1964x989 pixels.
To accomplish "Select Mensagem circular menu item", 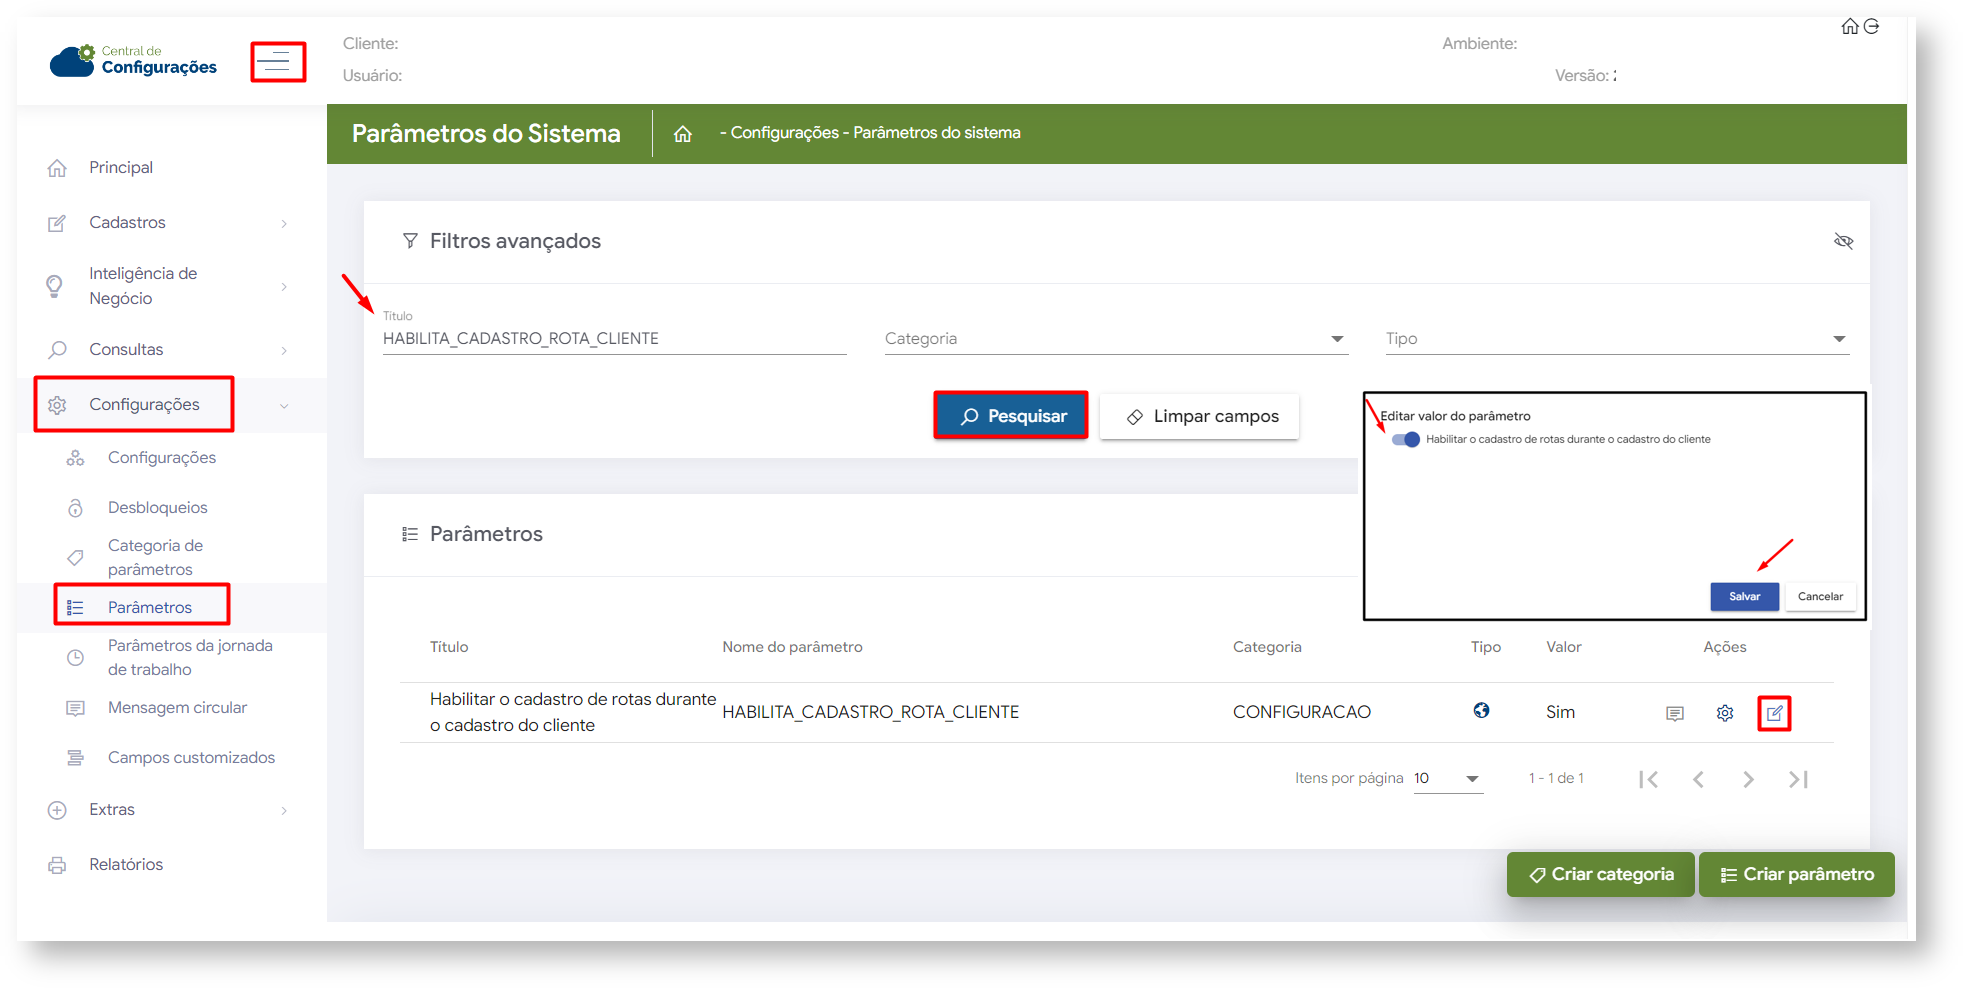I will [177, 708].
